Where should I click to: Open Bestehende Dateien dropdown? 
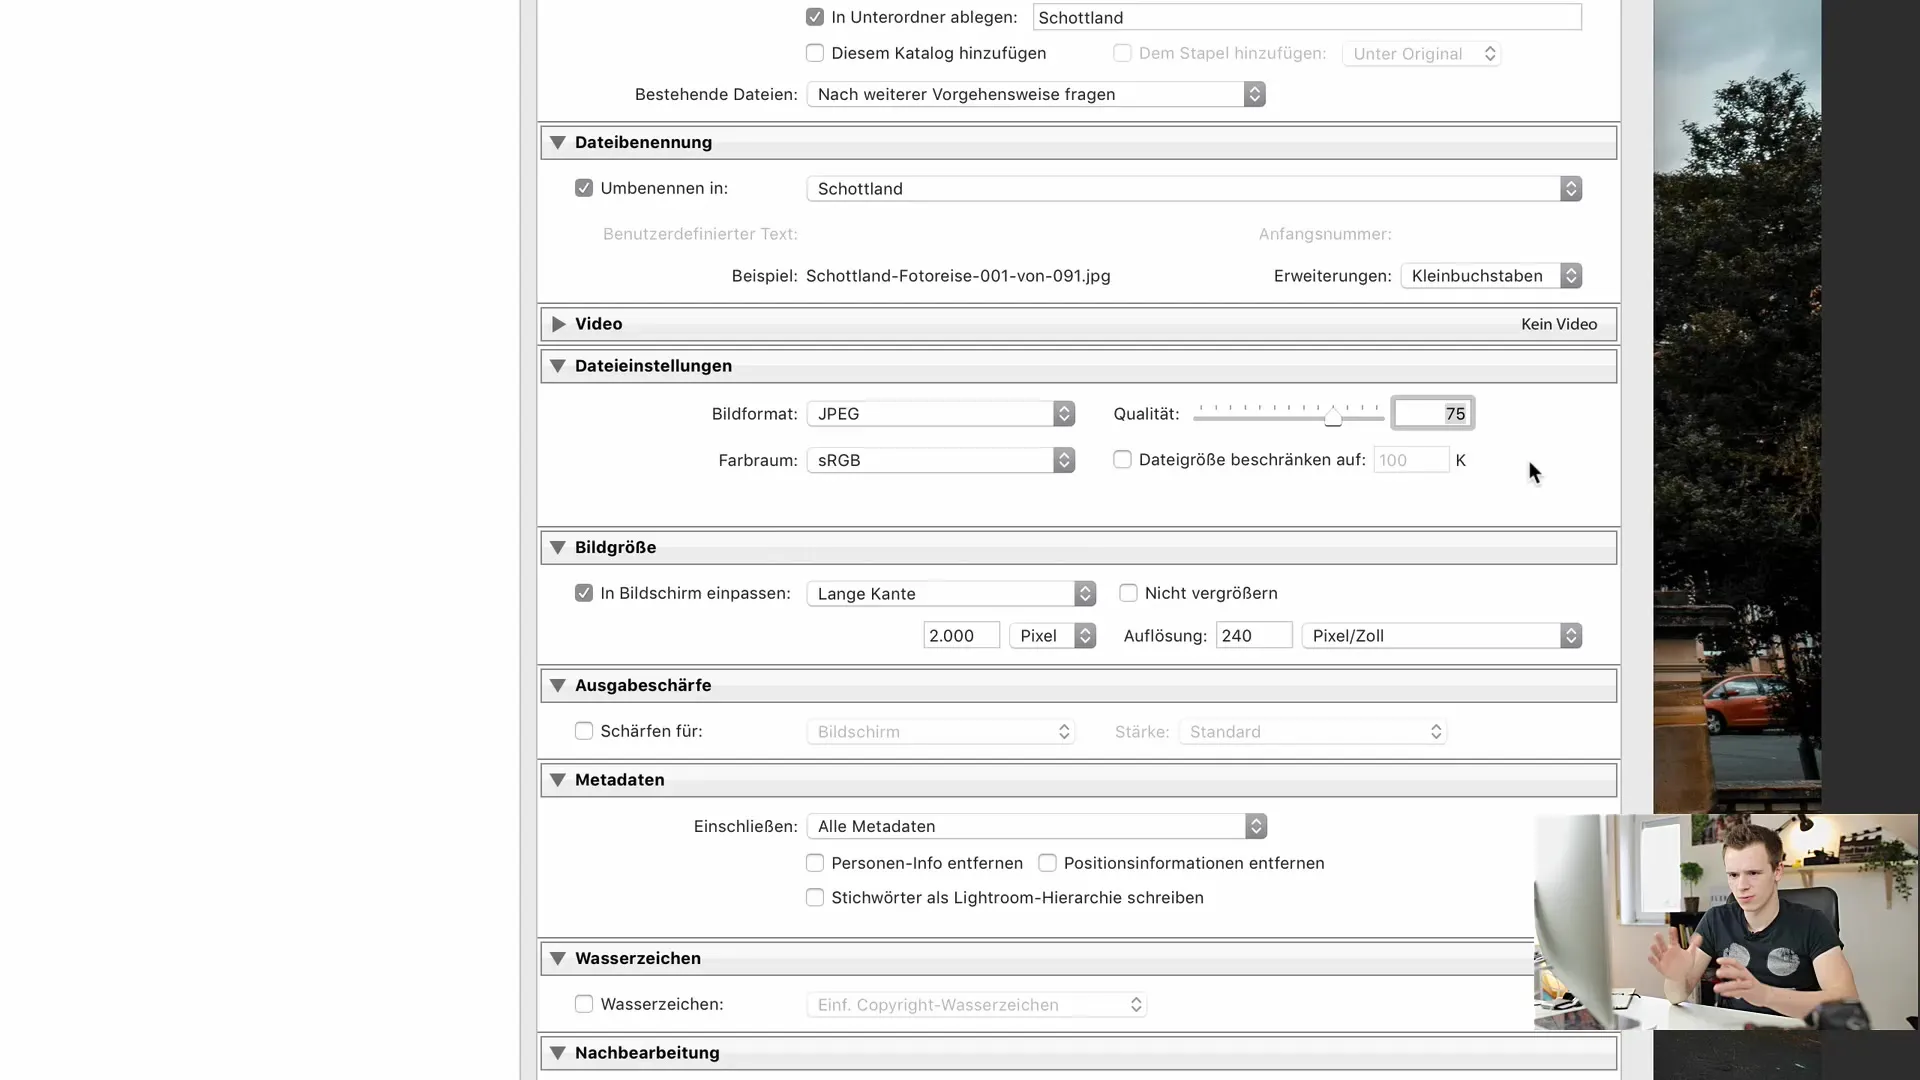pyautogui.click(x=1036, y=94)
